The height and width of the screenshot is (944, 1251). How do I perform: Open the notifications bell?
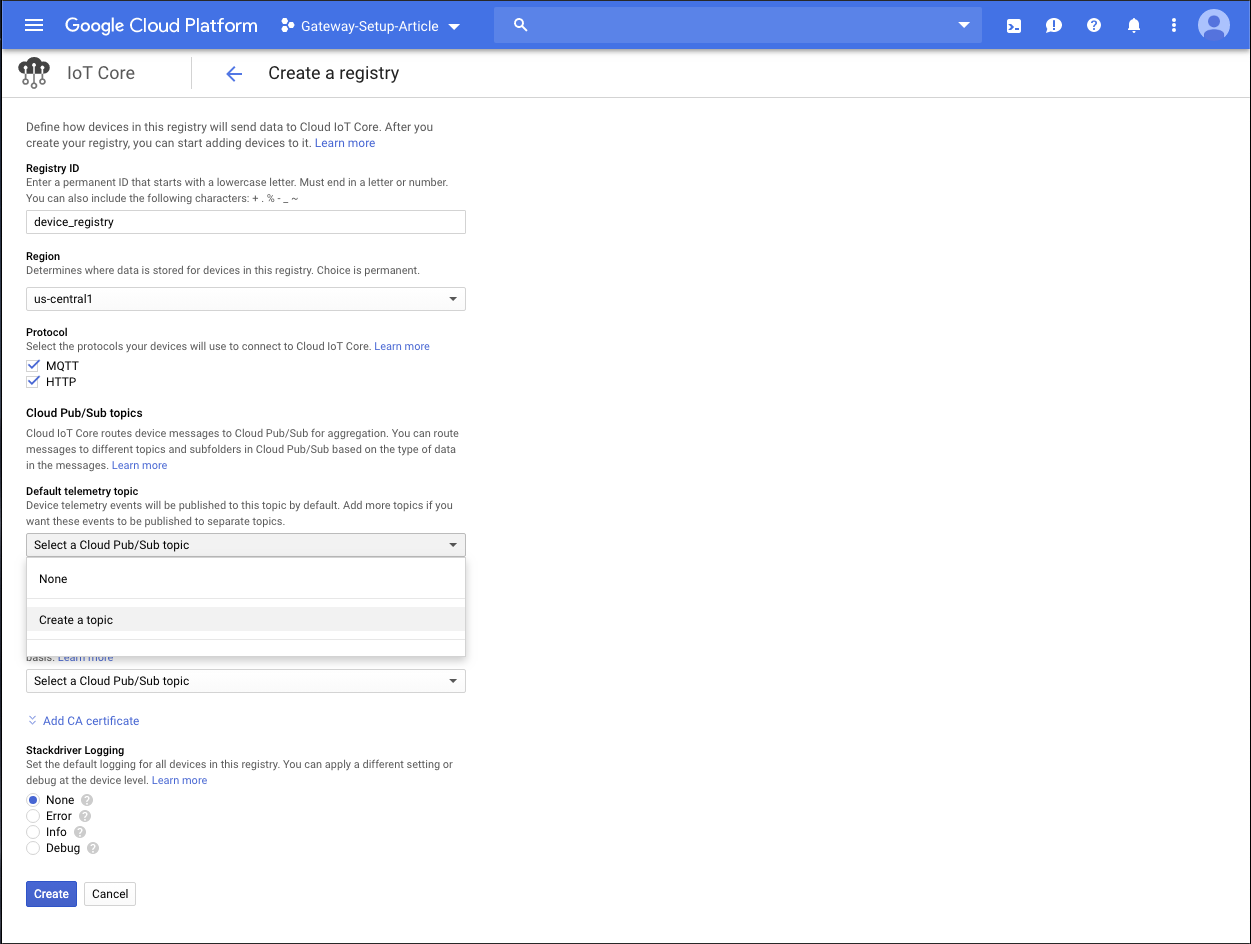click(x=1133, y=25)
